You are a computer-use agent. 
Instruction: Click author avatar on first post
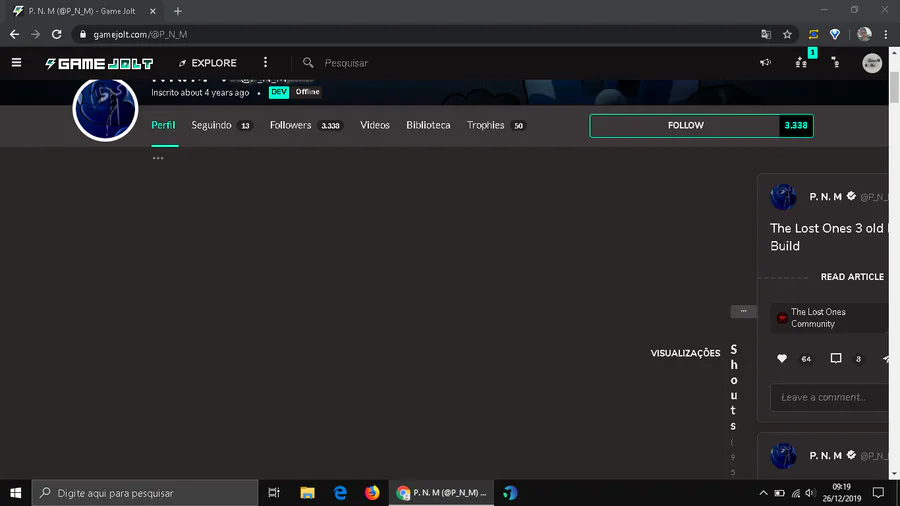pyautogui.click(x=783, y=197)
